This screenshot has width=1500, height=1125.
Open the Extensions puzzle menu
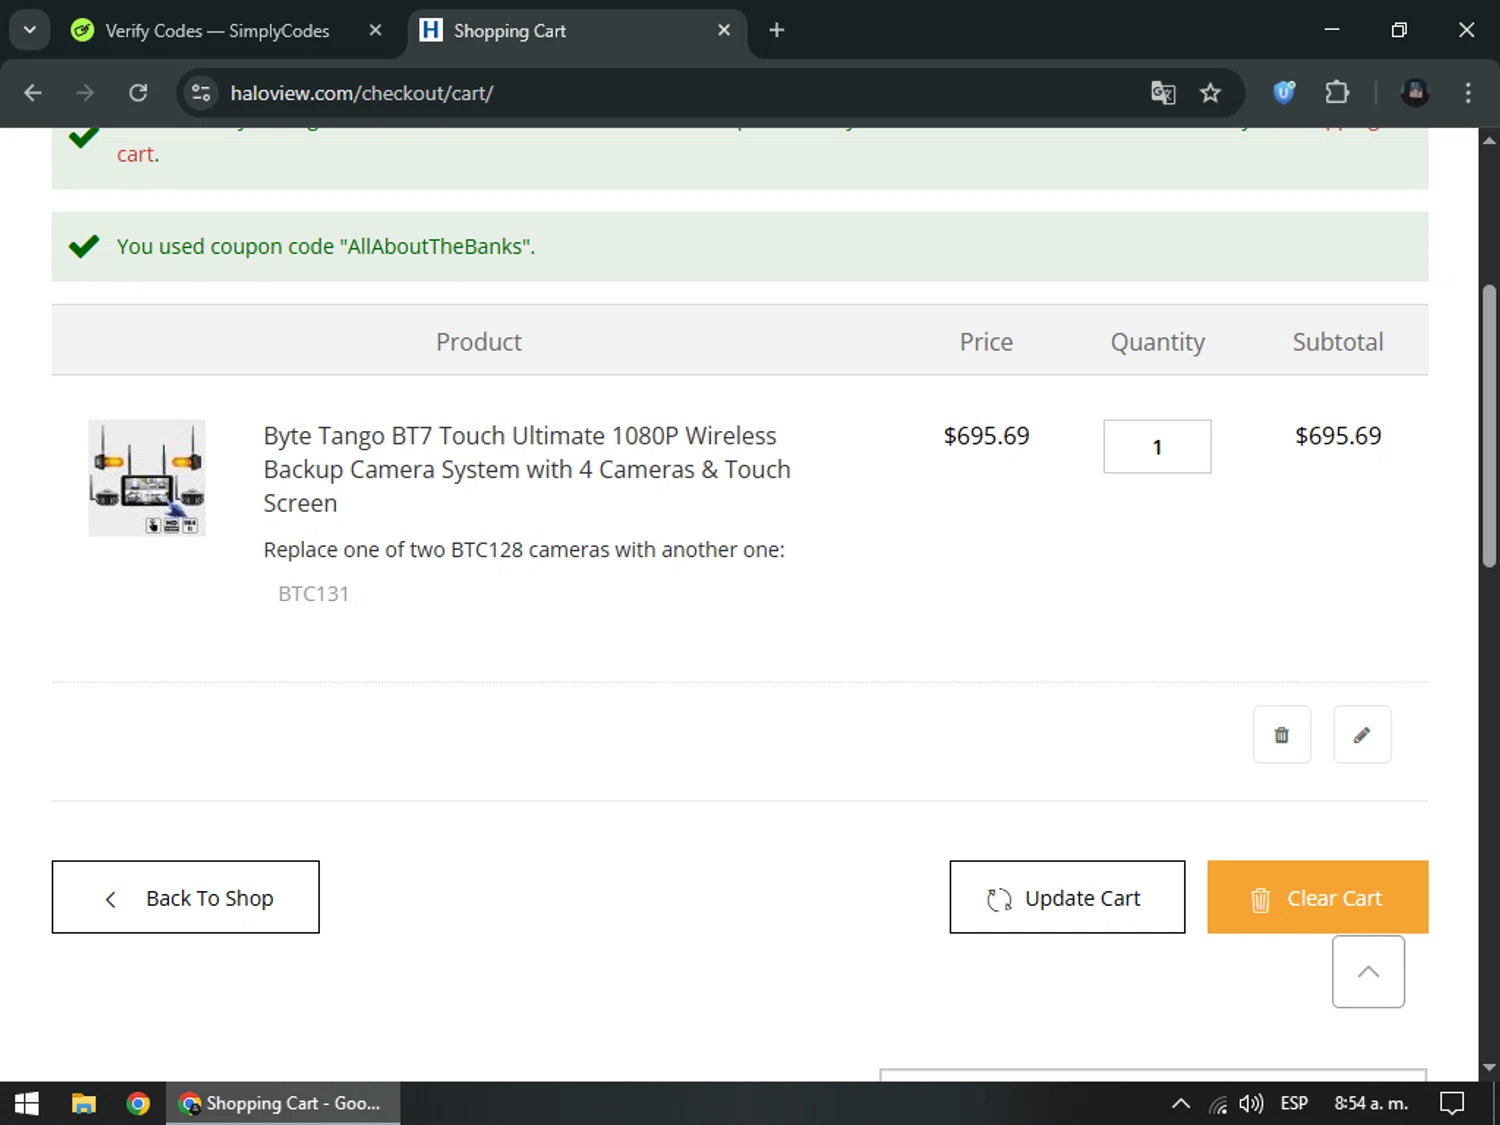coord(1337,93)
